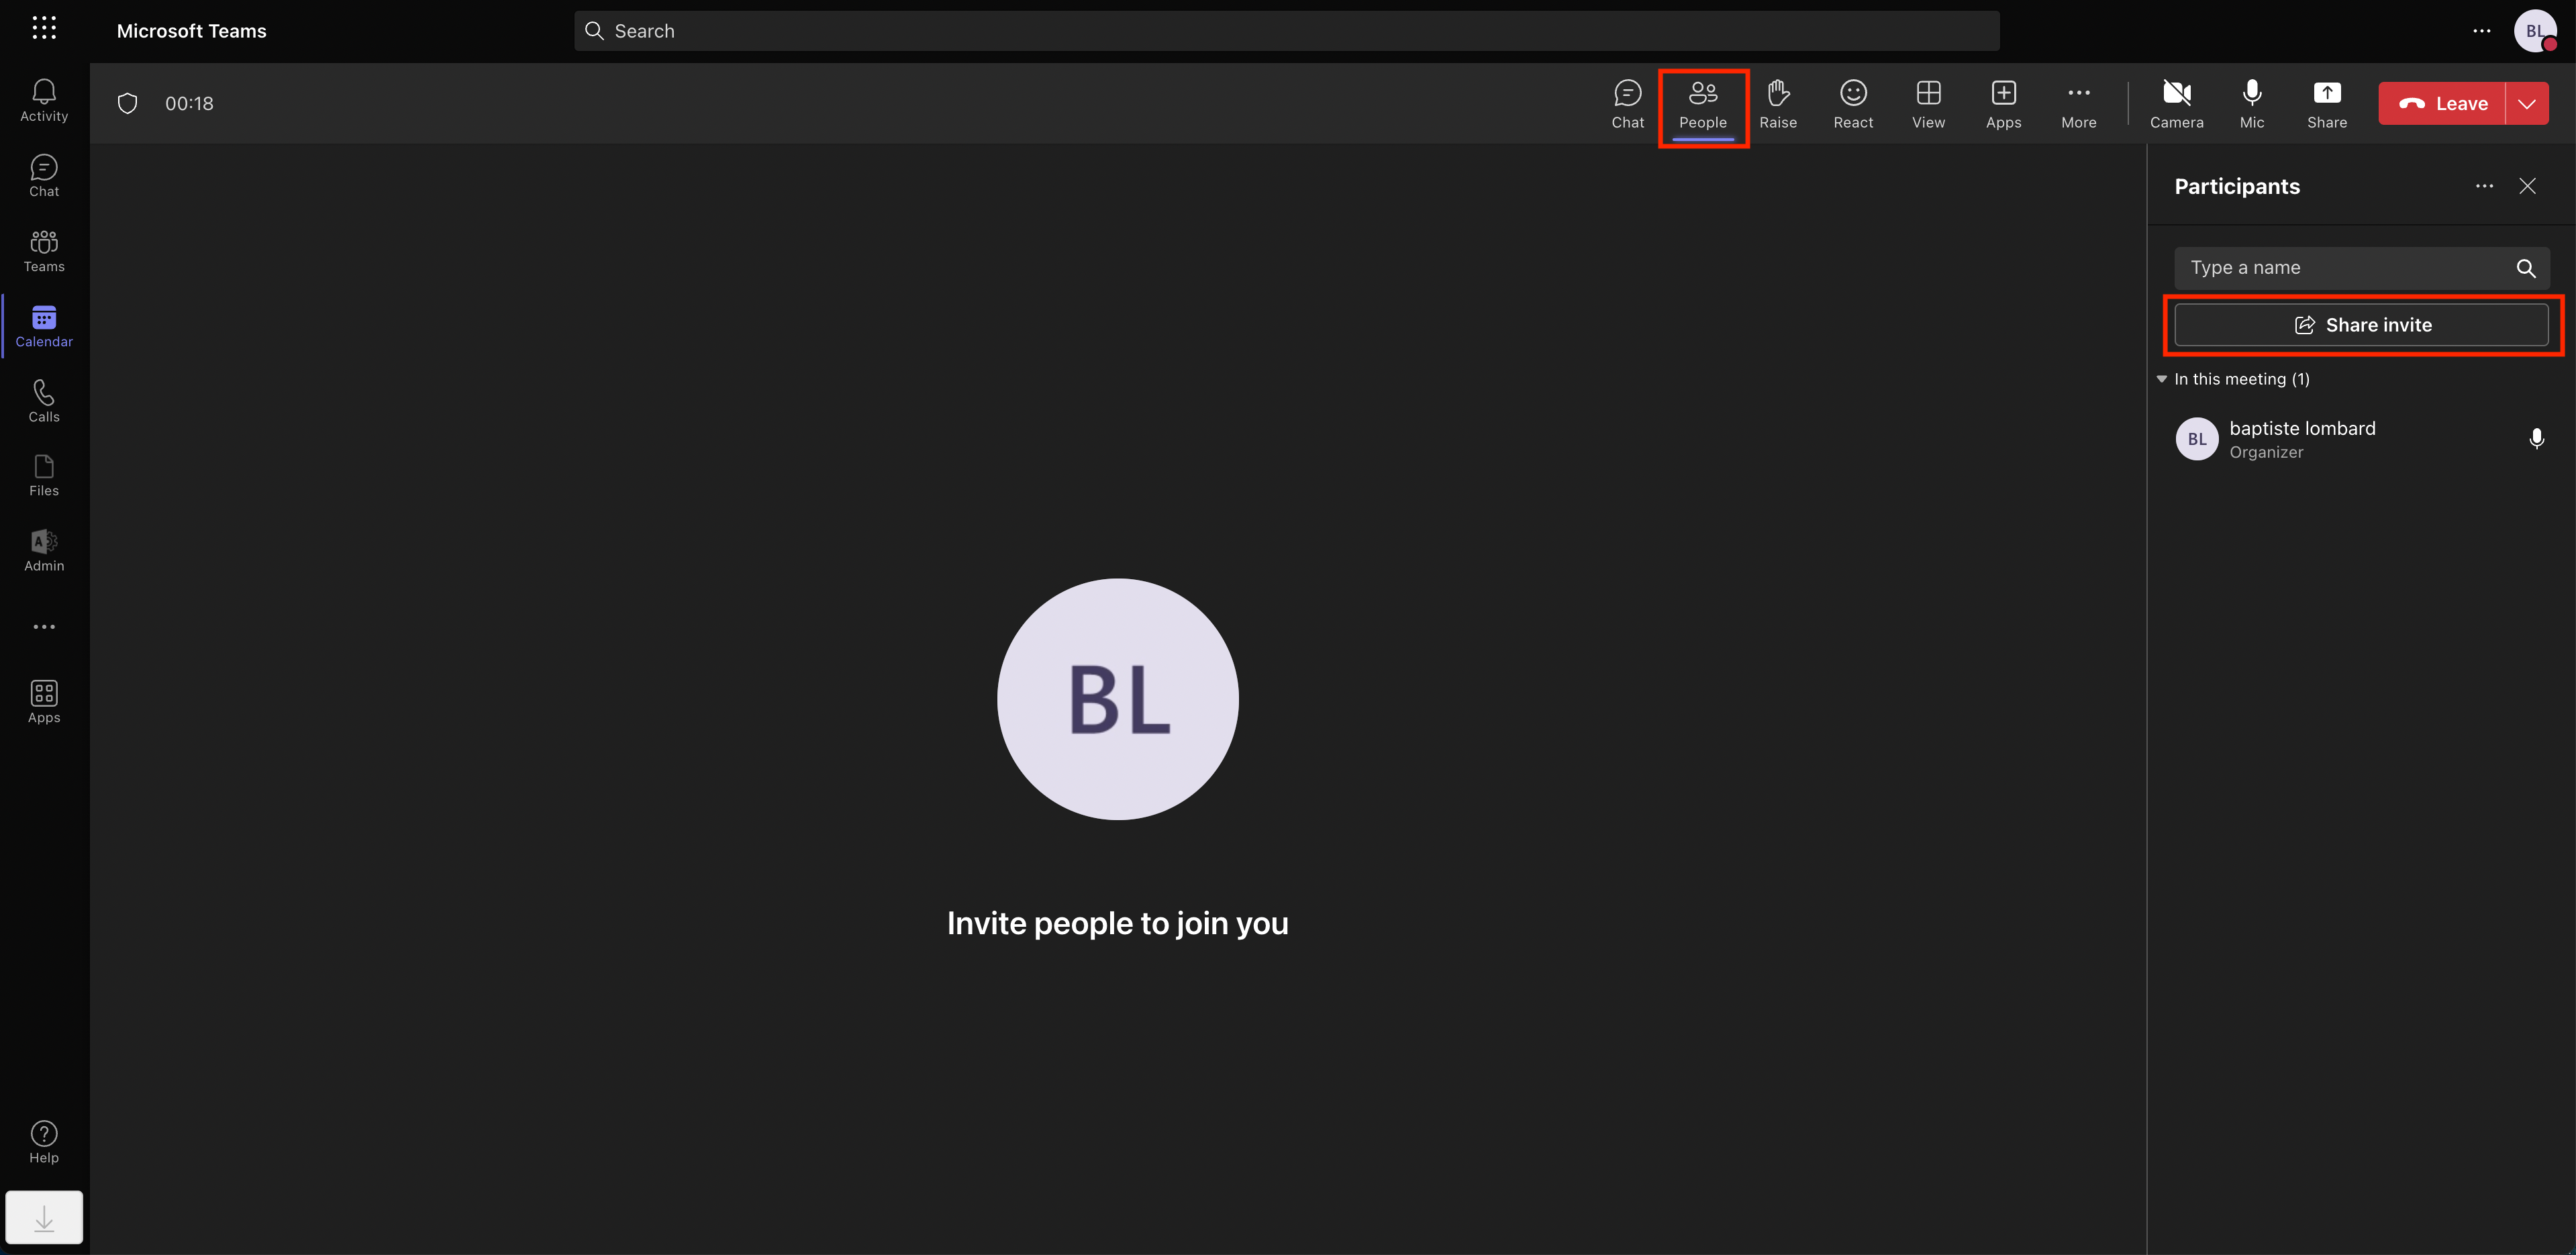
Task: Click the large BL avatar tile
Action: coord(1117,699)
